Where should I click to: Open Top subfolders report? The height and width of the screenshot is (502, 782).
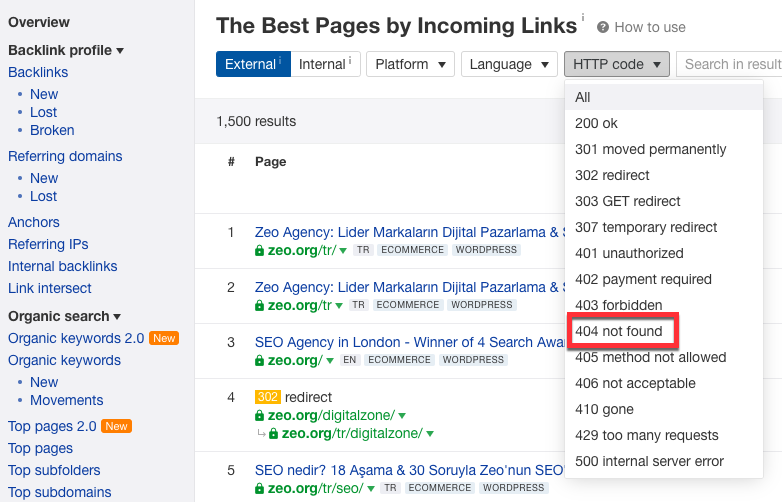pos(54,470)
